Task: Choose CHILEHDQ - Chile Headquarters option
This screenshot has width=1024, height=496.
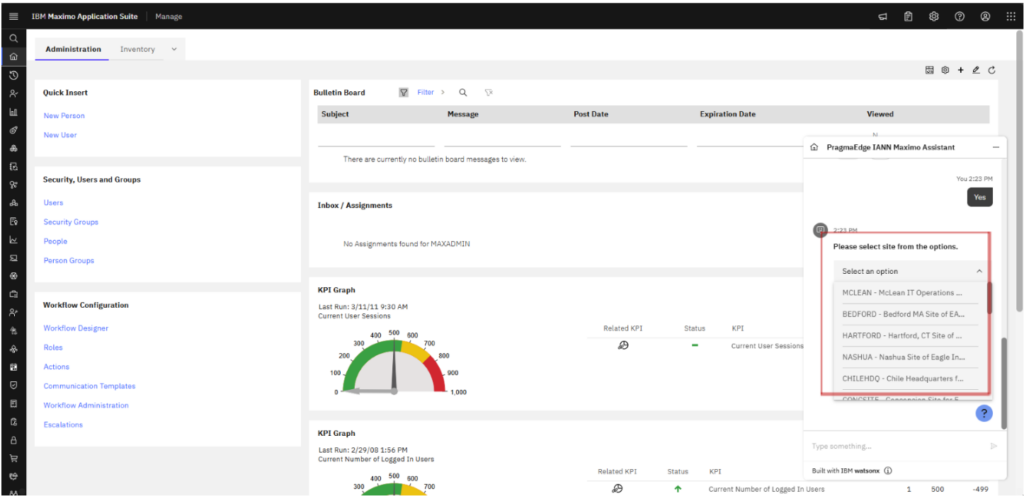Action: point(910,379)
